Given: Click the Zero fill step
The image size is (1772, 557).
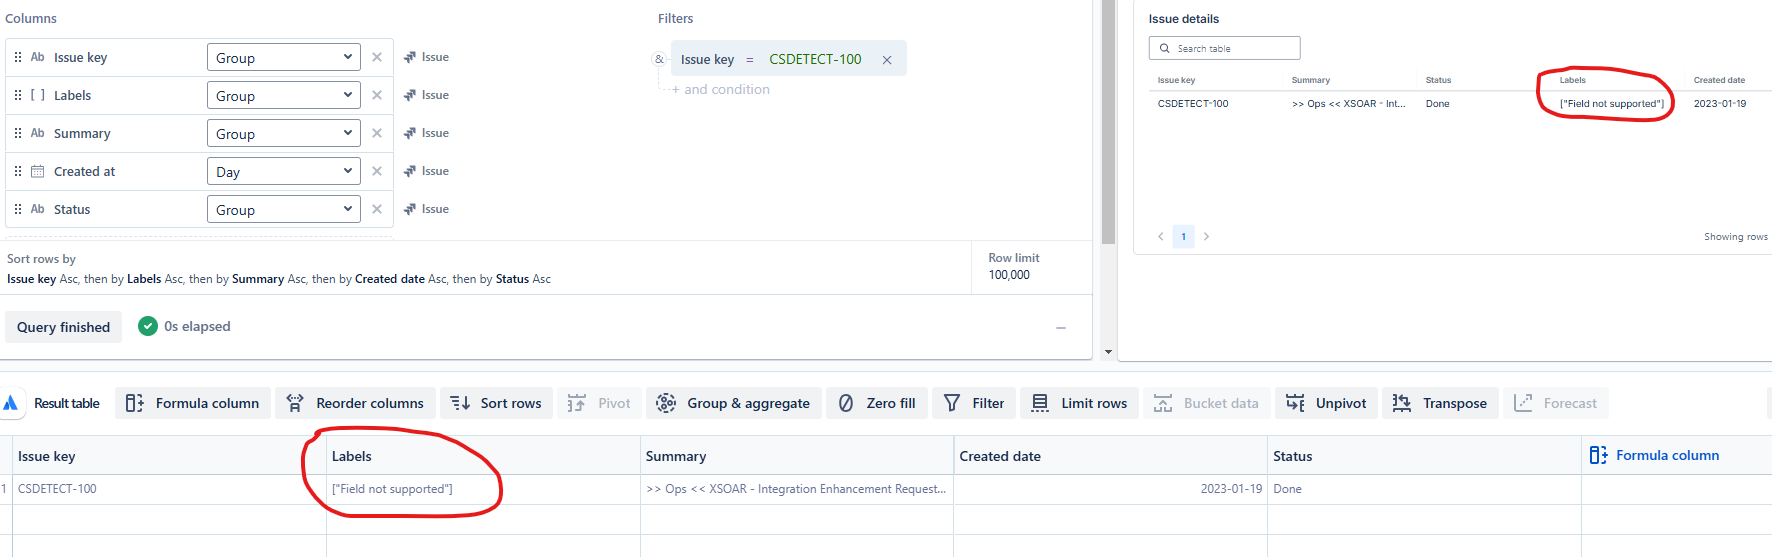Looking at the screenshot, I should pyautogui.click(x=877, y=403).
